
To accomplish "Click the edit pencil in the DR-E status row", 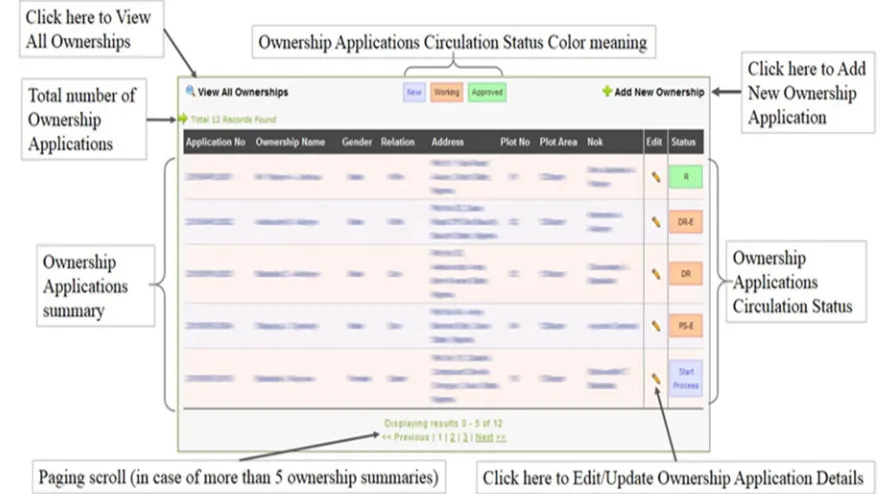I will (656, 222).
